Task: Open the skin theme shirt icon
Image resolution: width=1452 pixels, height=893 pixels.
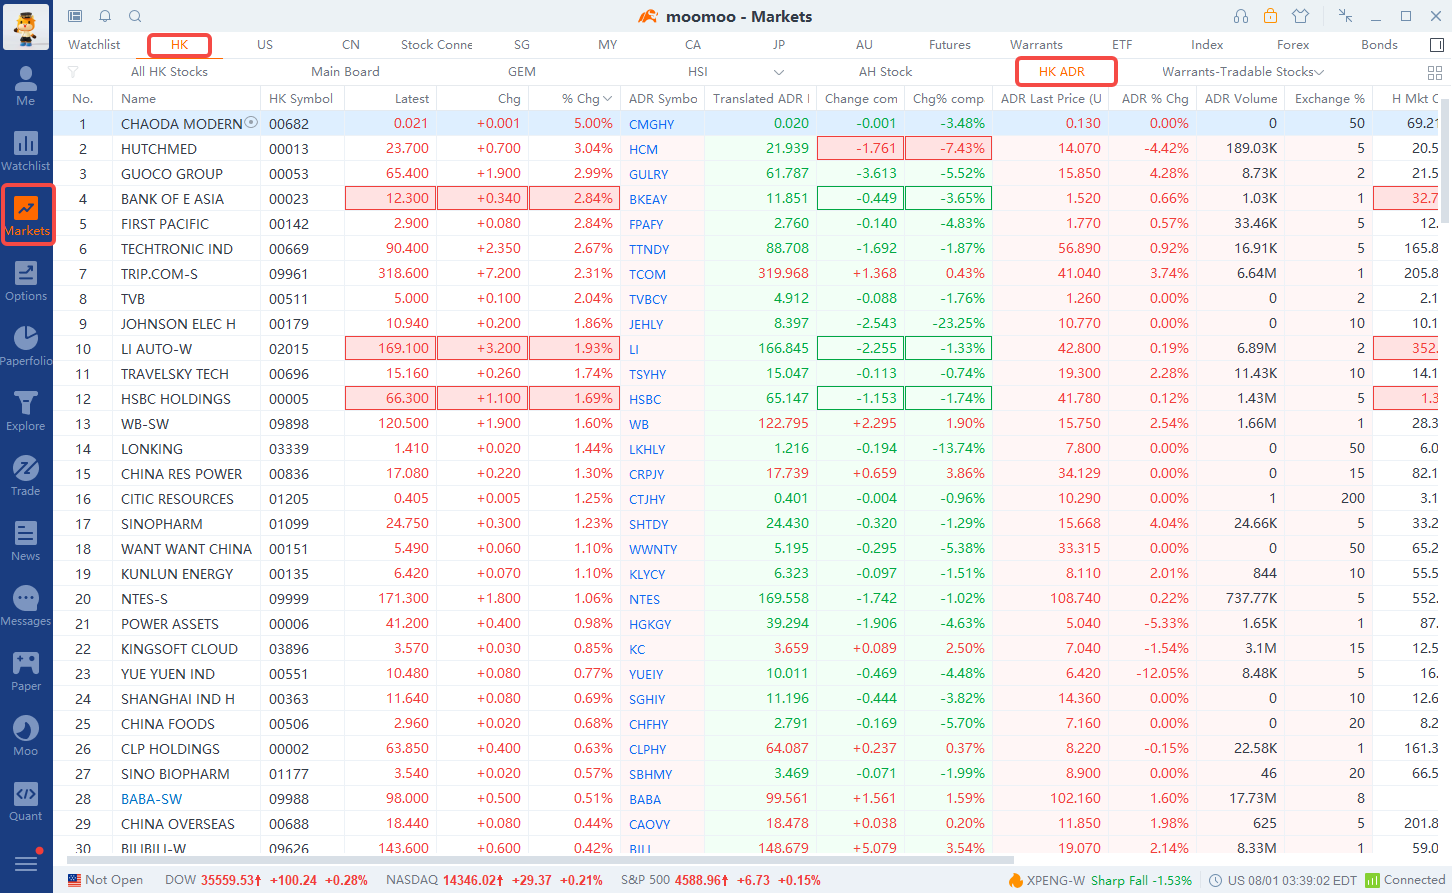Action: click(1300, 16)
